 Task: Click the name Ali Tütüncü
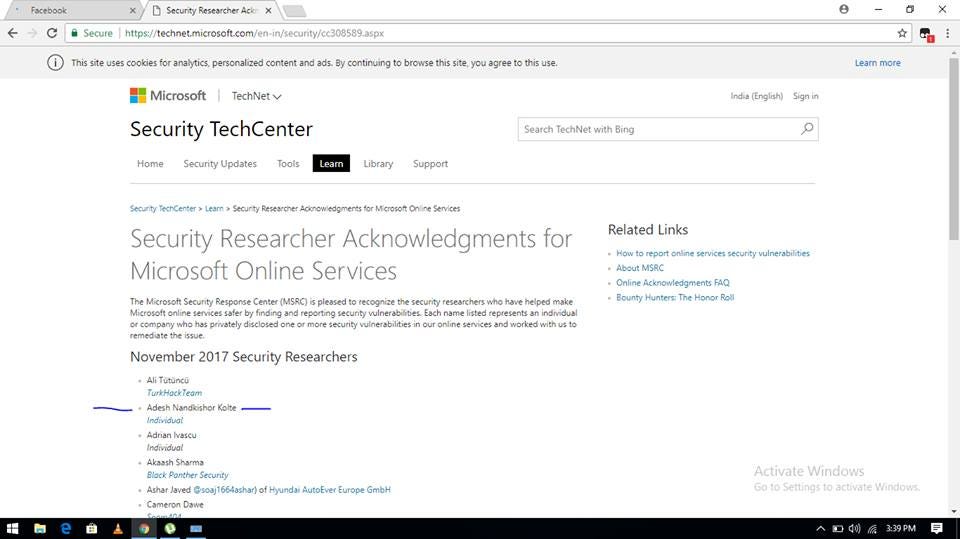168,380
